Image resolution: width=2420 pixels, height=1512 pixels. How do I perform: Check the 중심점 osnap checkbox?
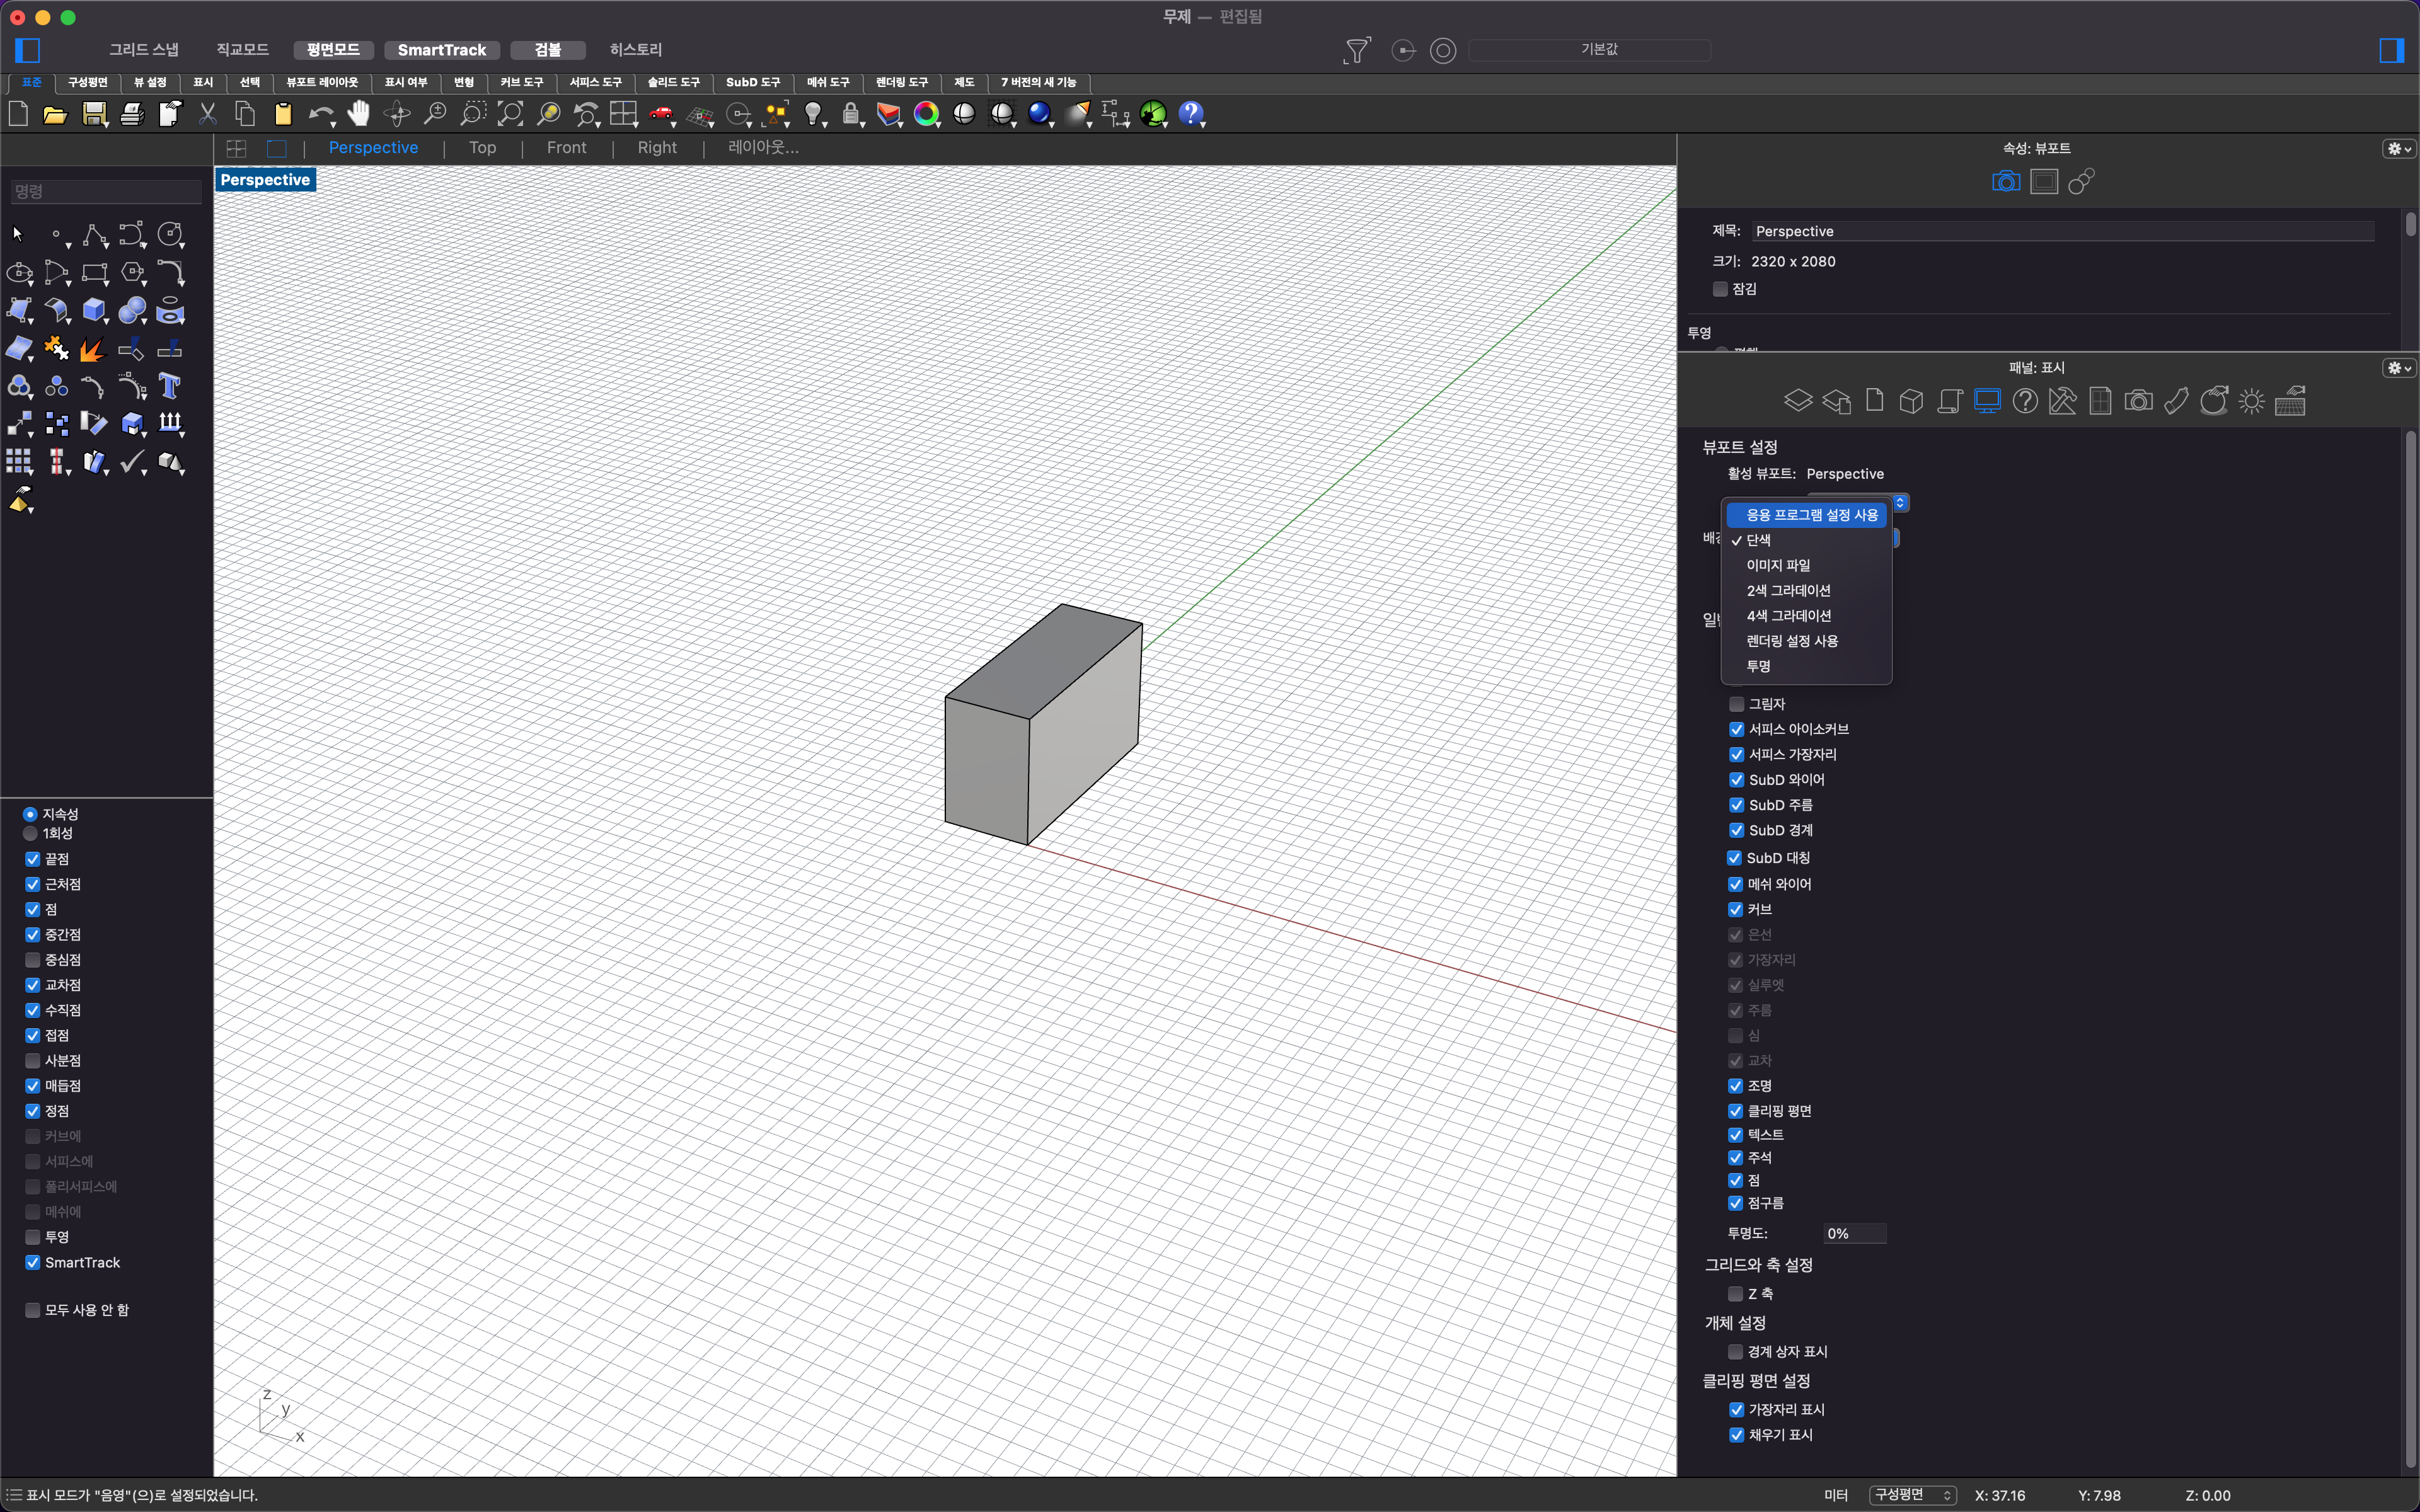pos(33,960)
